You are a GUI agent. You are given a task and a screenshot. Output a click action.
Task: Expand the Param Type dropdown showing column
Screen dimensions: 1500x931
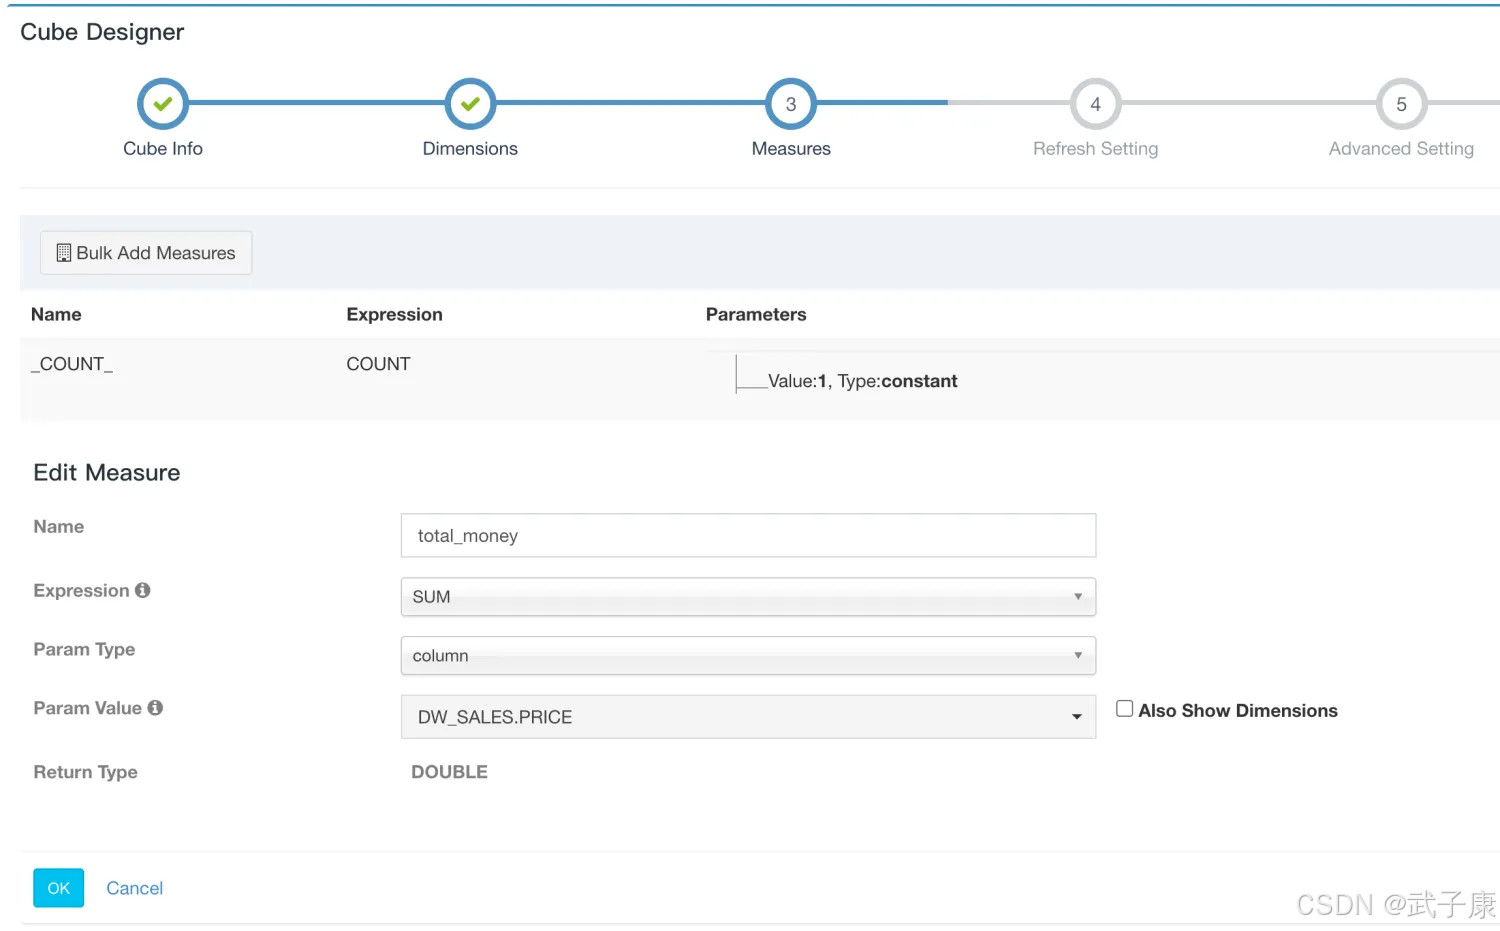tap(747, 656)
